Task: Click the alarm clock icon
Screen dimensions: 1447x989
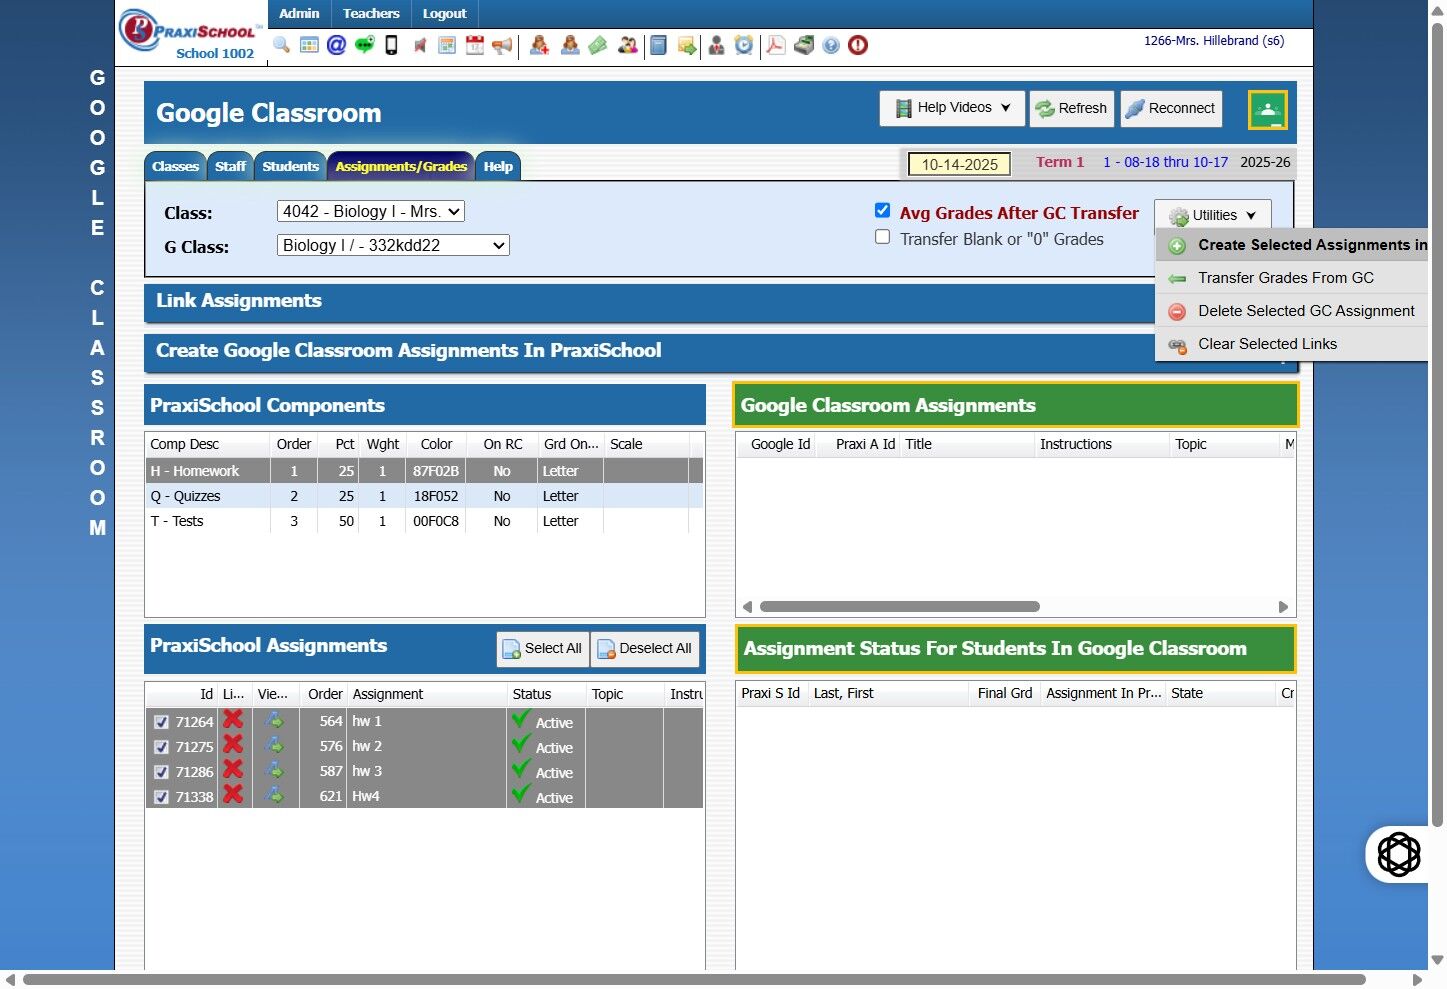Action: pyautogui.click(x=744, y=45)
